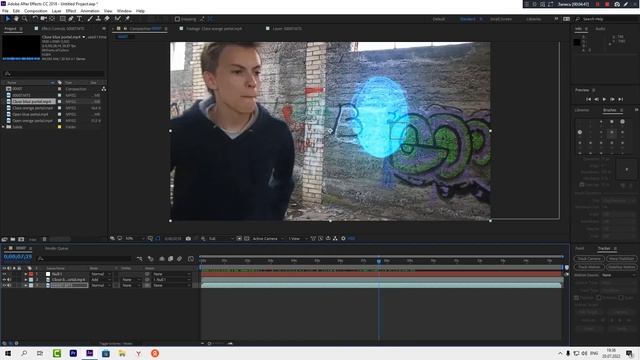Viewport: 640px width, 360px height.
Task: Select Close orange portal.mp4 in Project panel
Action: click(33, 108)
